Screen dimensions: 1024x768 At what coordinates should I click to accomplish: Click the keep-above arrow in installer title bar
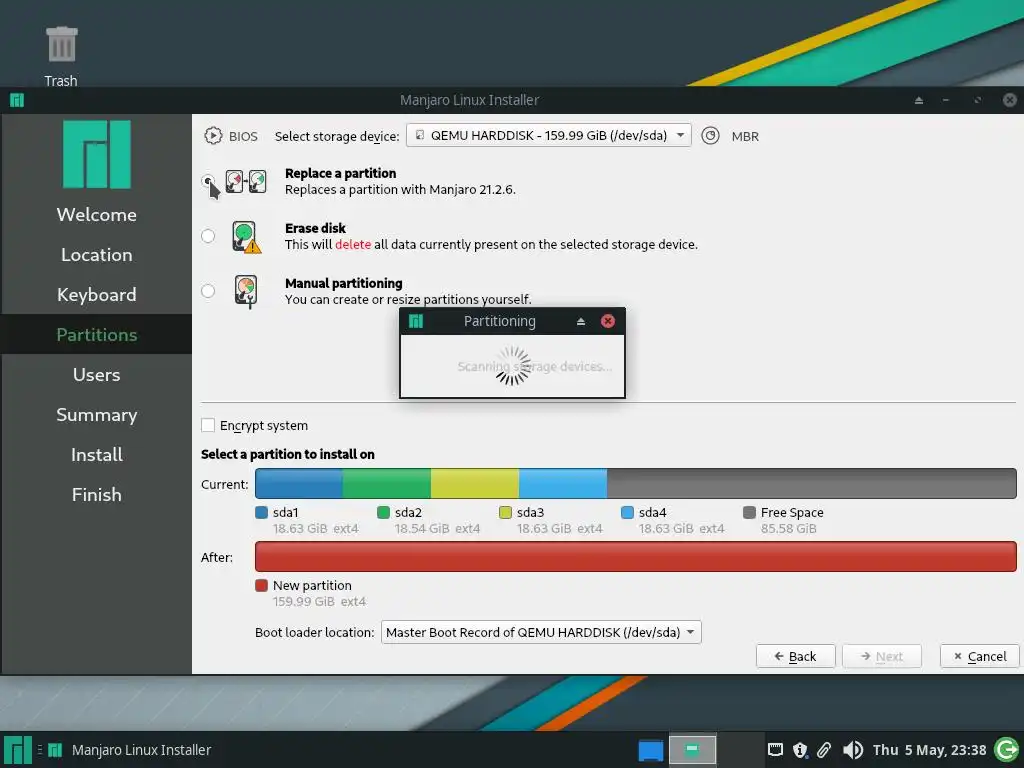[919, 100]
